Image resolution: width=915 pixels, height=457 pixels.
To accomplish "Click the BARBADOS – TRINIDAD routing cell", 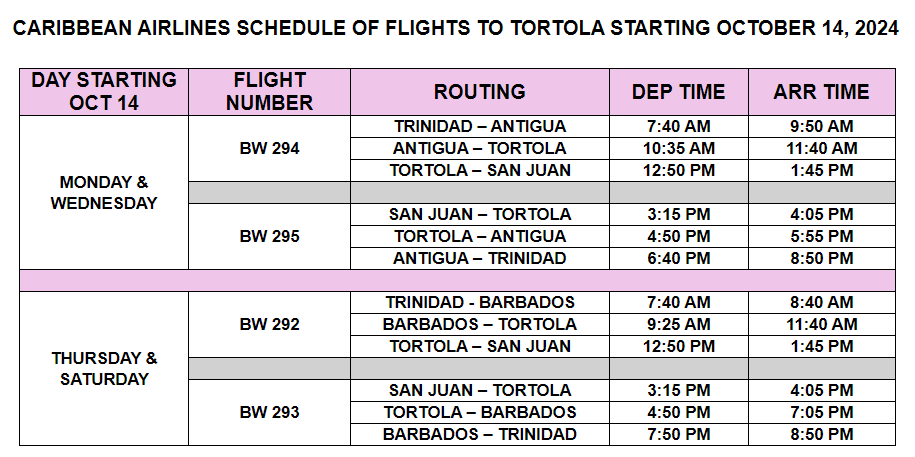I will [480, 434].
